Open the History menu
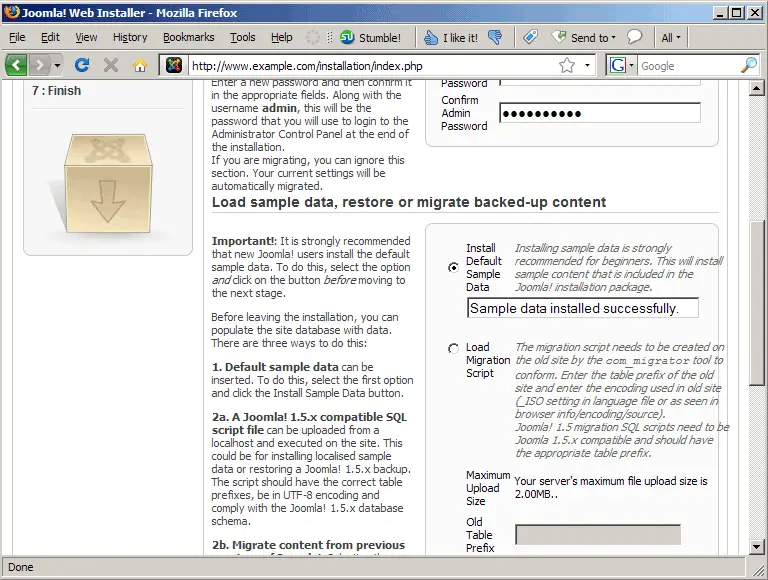The height and width of the screenshot is (580, 768). (130, 37)
